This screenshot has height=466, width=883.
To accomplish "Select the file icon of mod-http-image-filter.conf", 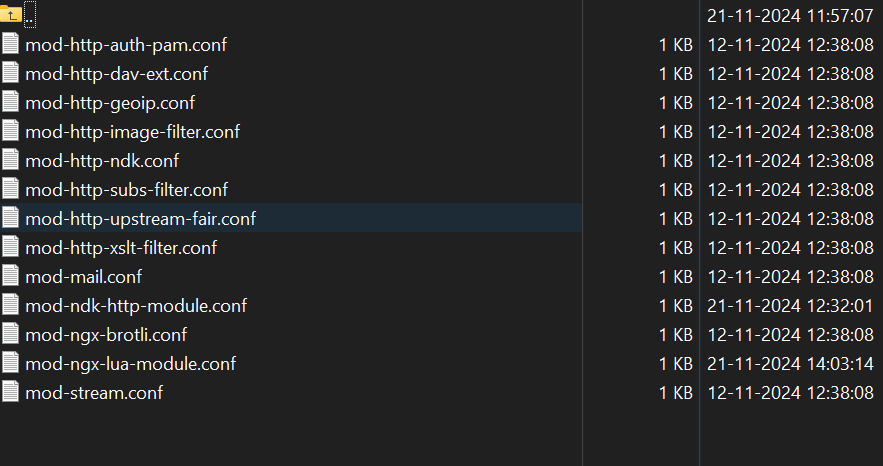I will (10, 131).
